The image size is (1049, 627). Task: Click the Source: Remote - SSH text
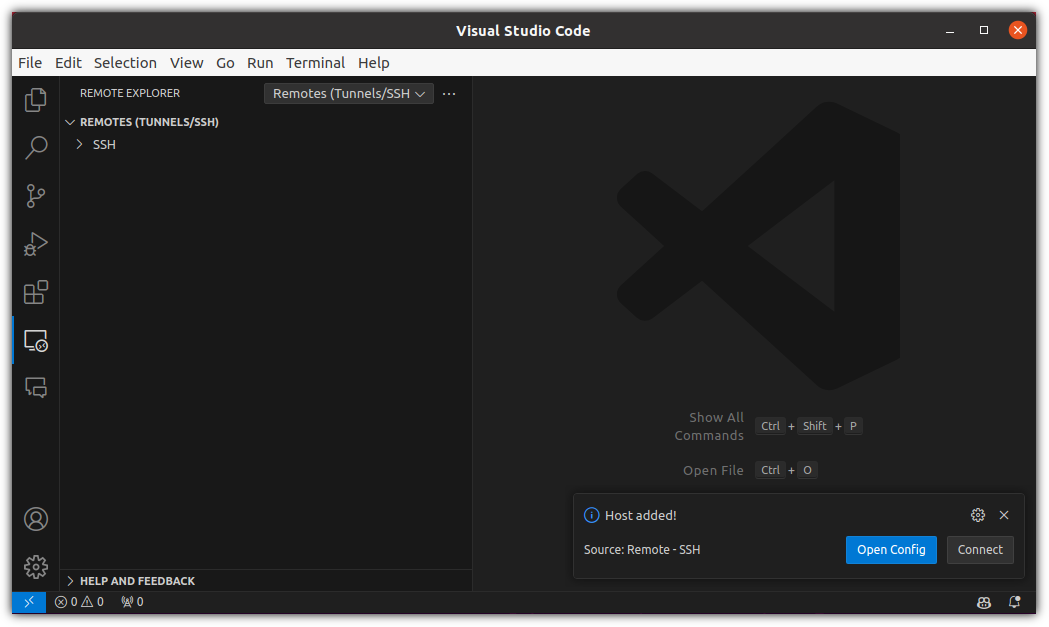tap(642, 550)
